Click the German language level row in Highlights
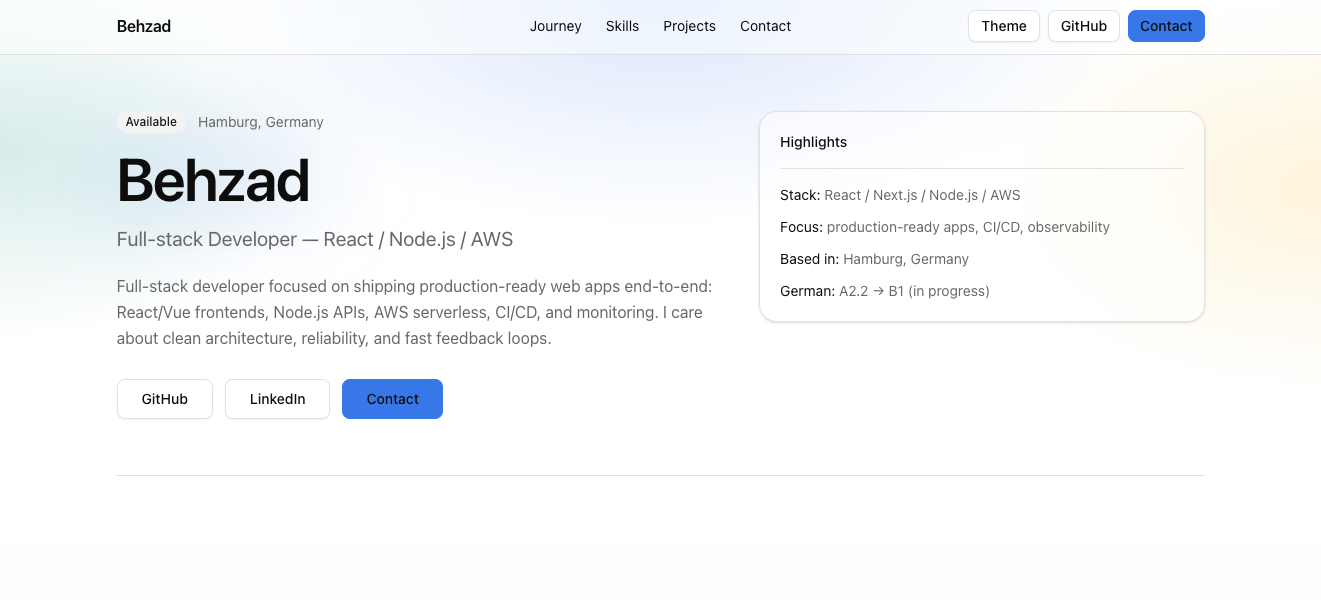1321x600 pixels. [884, 291]
